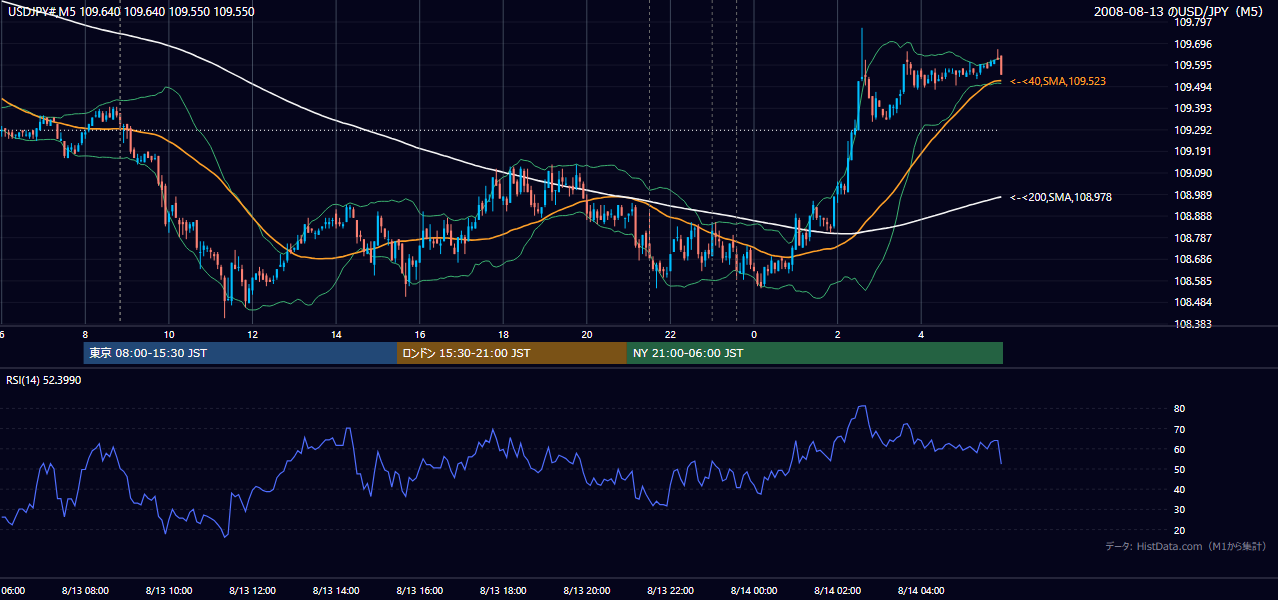Click hour label 22 under the price chart
The width and height of the screenshot is (1278, 600).
tap(670, 334)
